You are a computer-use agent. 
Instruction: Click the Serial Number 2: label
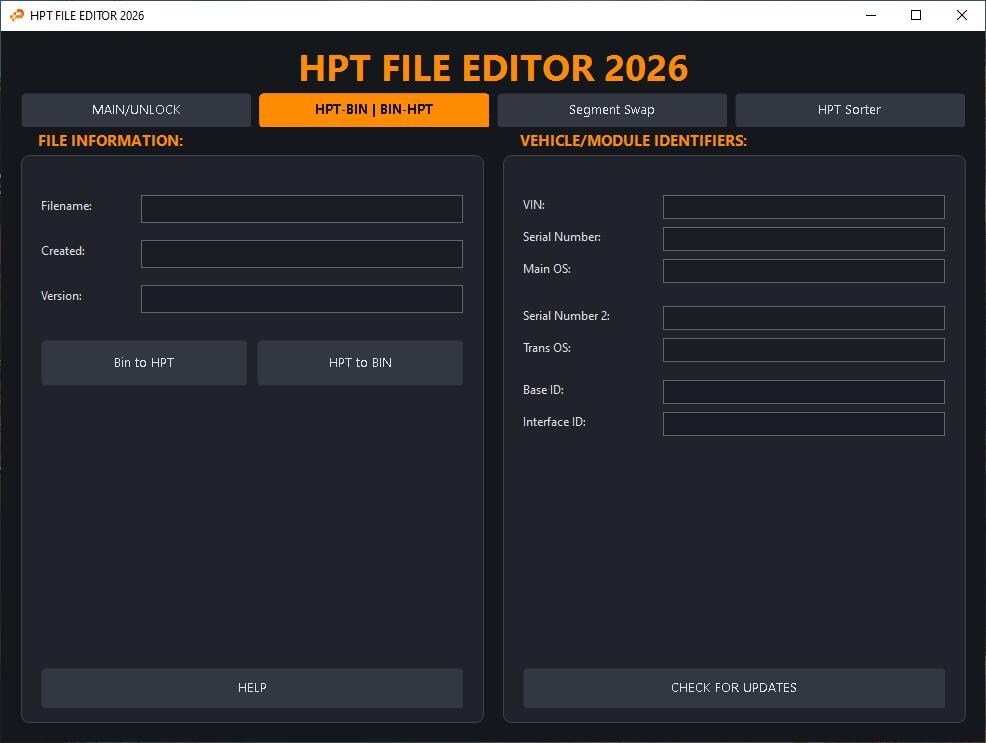coord(566,316)
